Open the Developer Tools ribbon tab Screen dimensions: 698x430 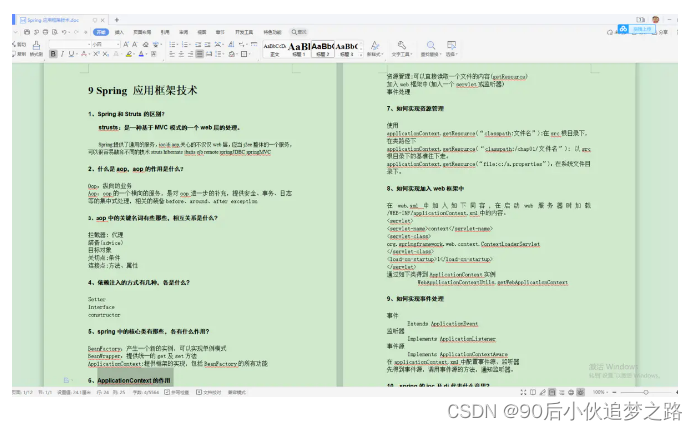tap(244, 32)
